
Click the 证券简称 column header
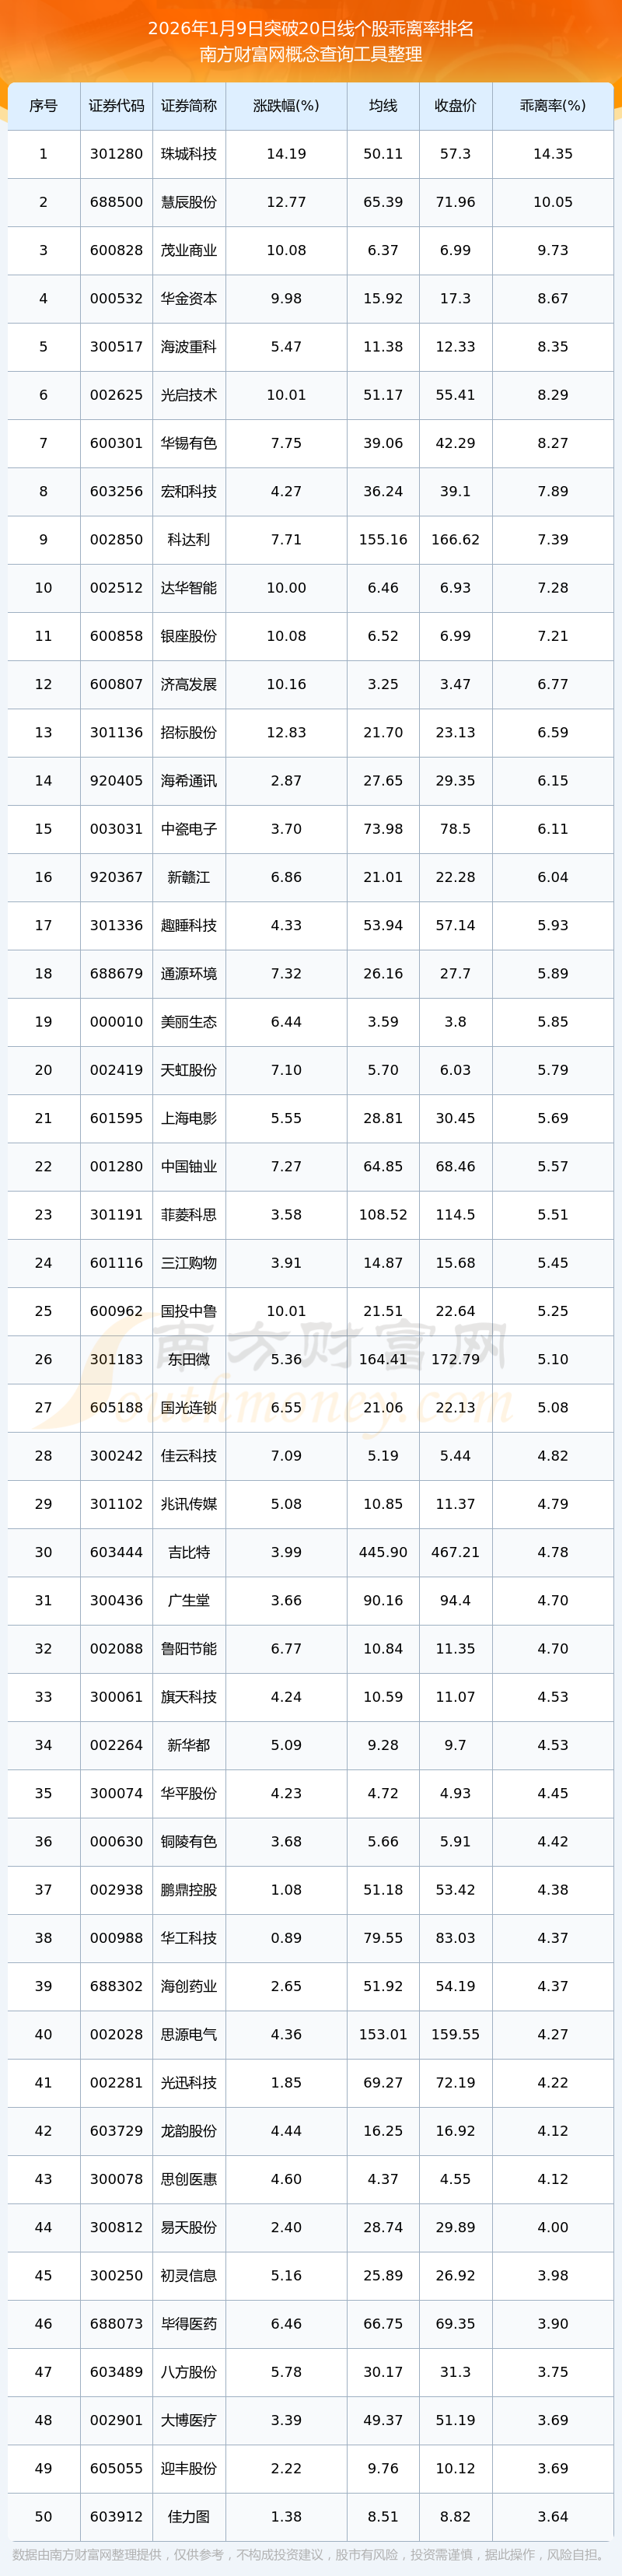[x=189, y=106]
